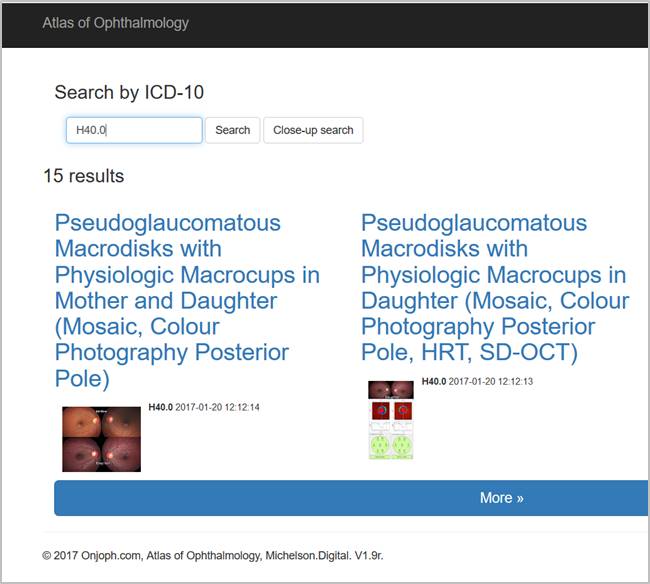The image size is (650, 584).
Task: Click the white HRT graph panels in the second thumbnail
Action: [x=390, y=428]
